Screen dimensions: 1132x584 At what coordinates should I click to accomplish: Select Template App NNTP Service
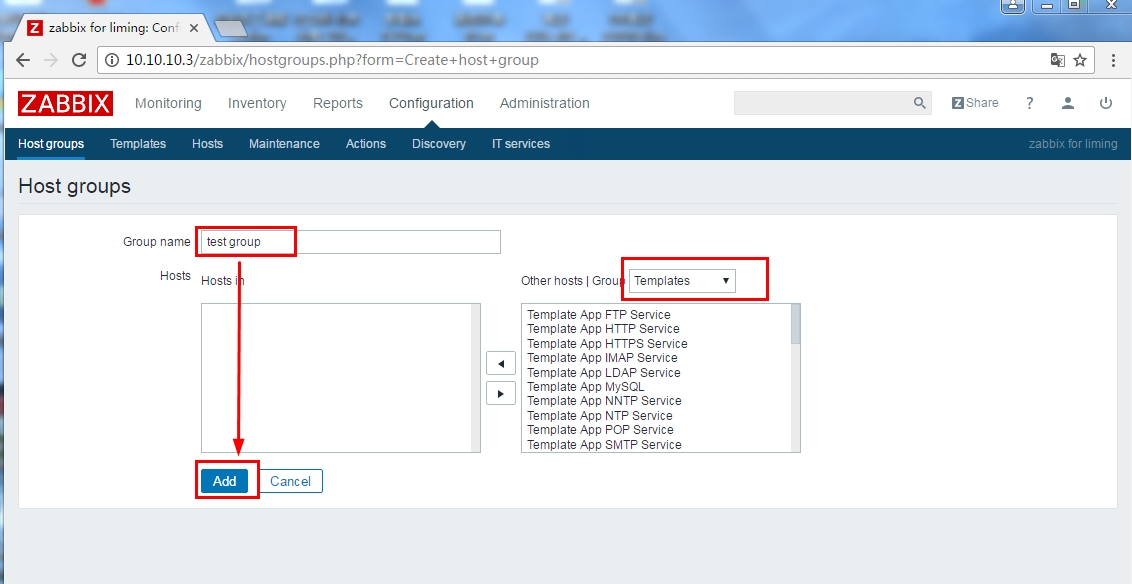point(604,401)
